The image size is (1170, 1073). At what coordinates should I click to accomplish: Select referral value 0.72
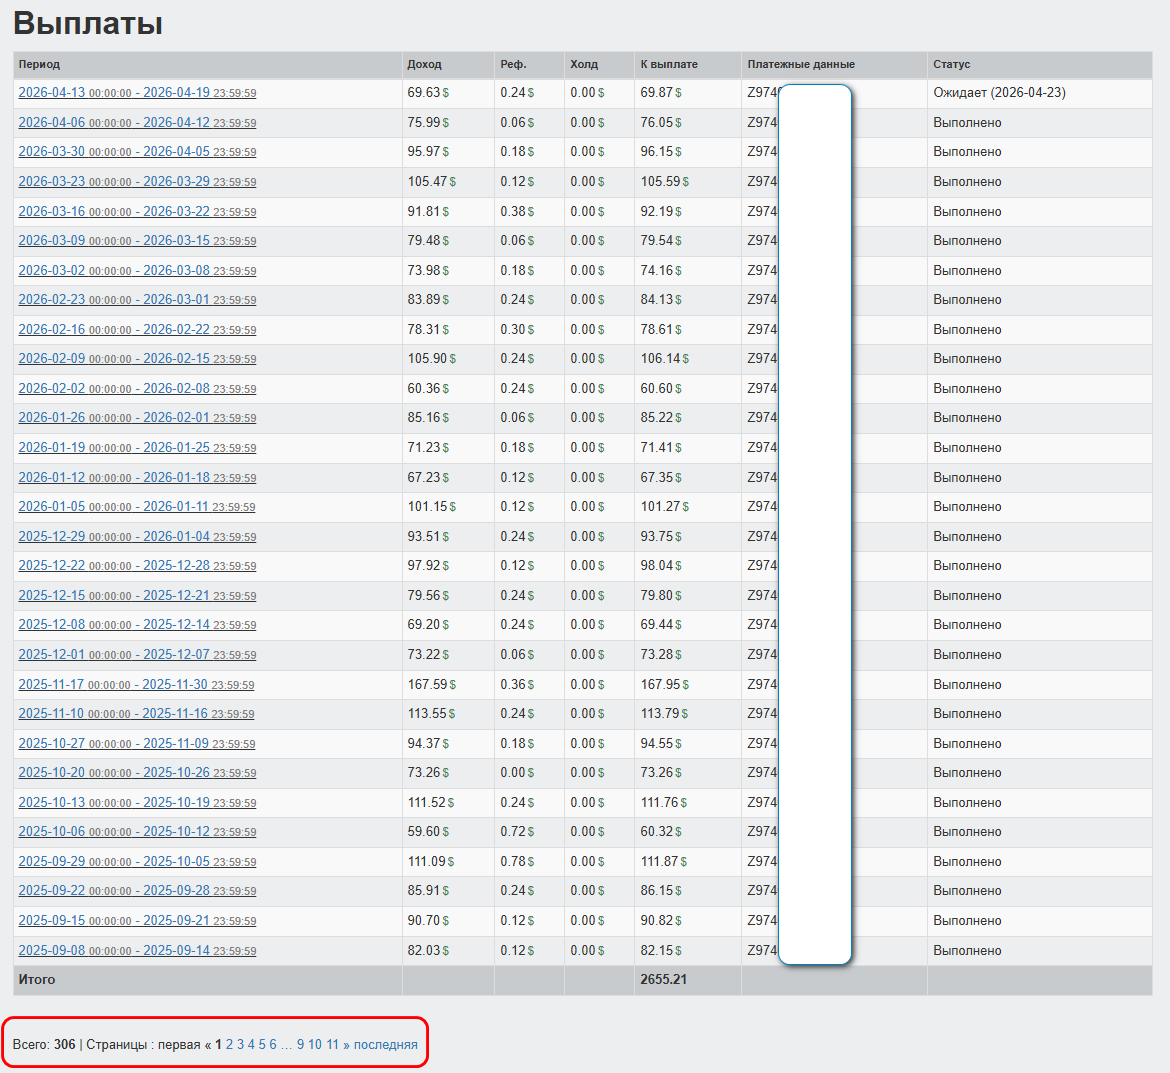tap(517, 830)
